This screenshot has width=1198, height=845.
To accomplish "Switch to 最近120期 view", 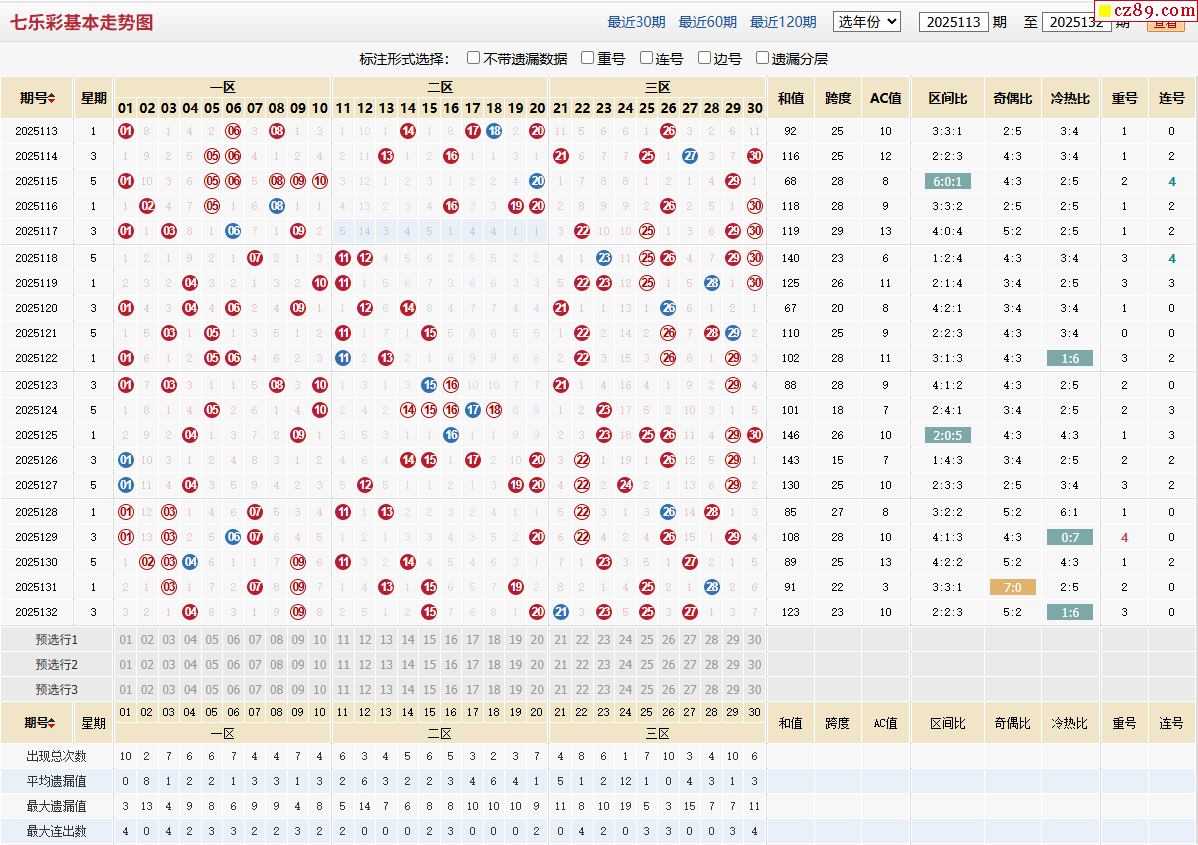I will pyautogui.click(x=783, y=22).
